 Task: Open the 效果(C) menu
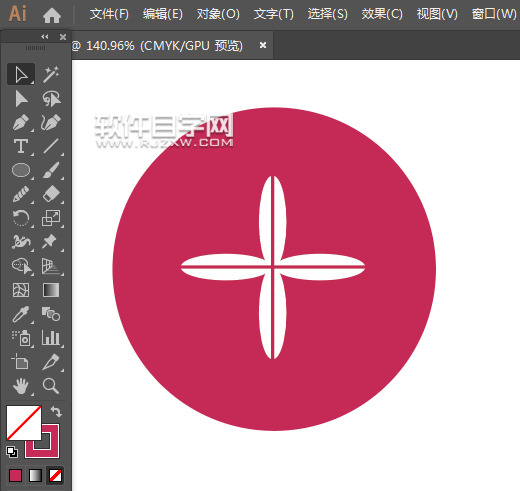tap(382, 14)
